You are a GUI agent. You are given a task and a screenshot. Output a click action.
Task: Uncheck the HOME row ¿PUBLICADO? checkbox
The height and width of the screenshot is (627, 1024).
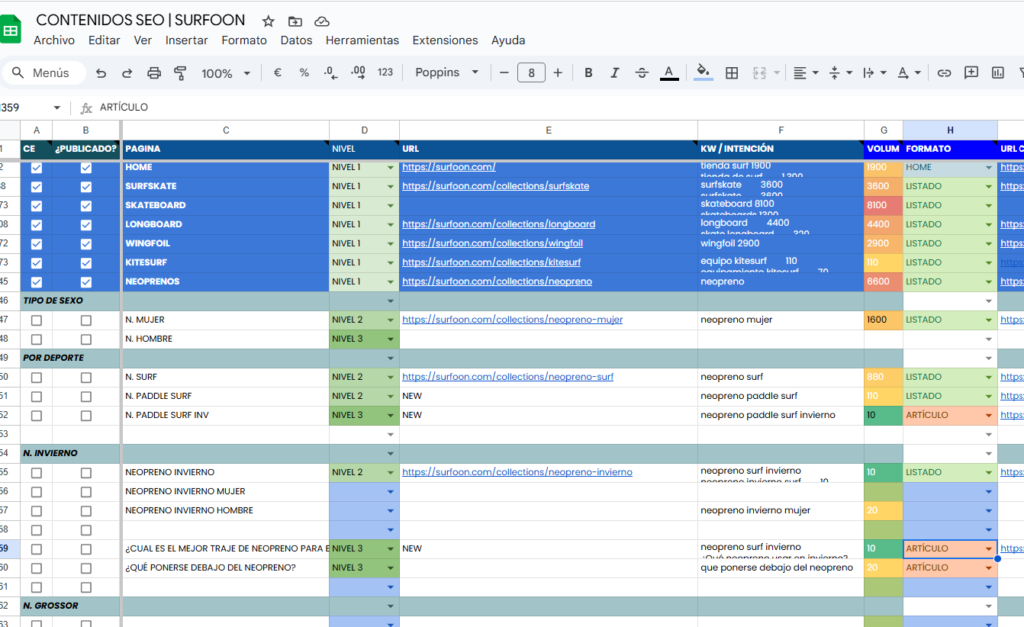point(86,168)
